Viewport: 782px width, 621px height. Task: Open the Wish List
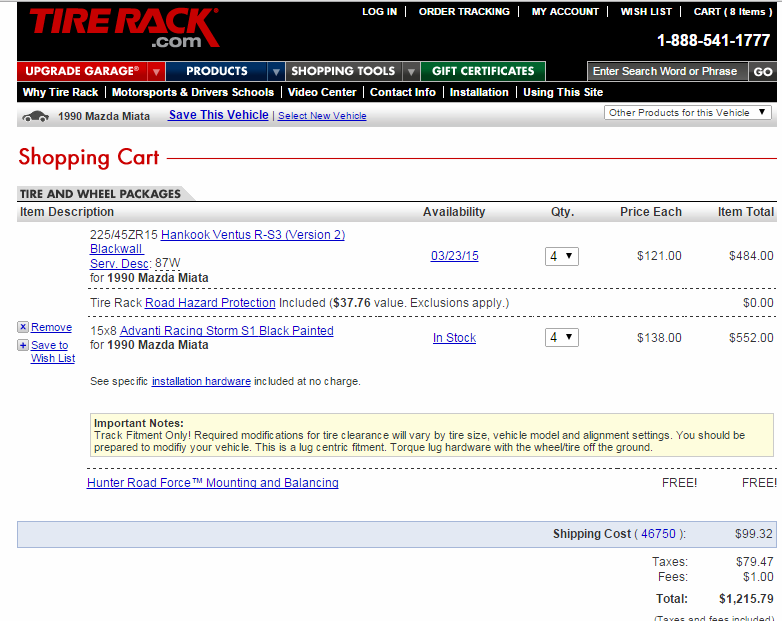point(646,11)
